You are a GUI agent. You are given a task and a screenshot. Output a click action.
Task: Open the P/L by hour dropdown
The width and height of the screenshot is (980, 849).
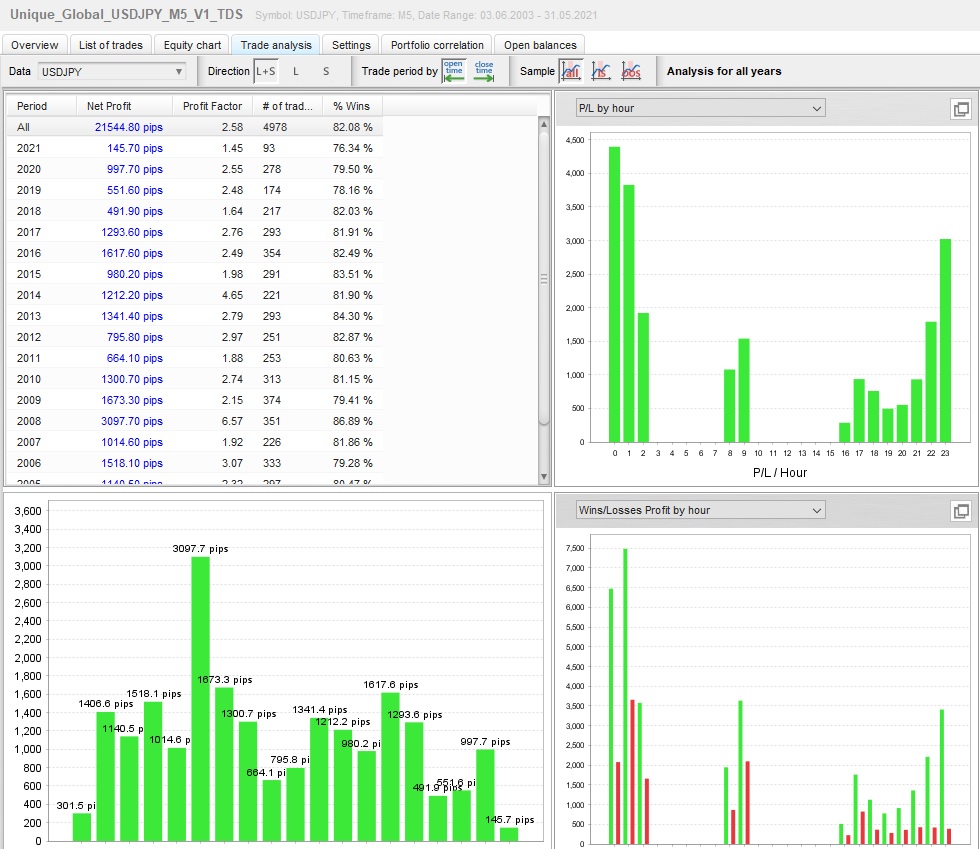(x=700, y=108)
